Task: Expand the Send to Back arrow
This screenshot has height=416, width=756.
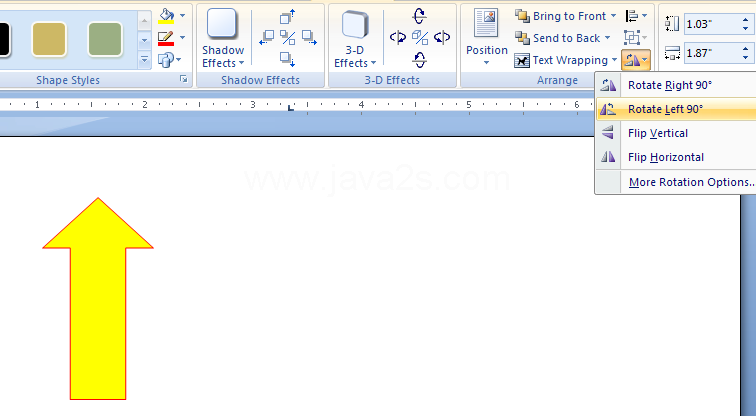Action: click(x=608, y=38)
